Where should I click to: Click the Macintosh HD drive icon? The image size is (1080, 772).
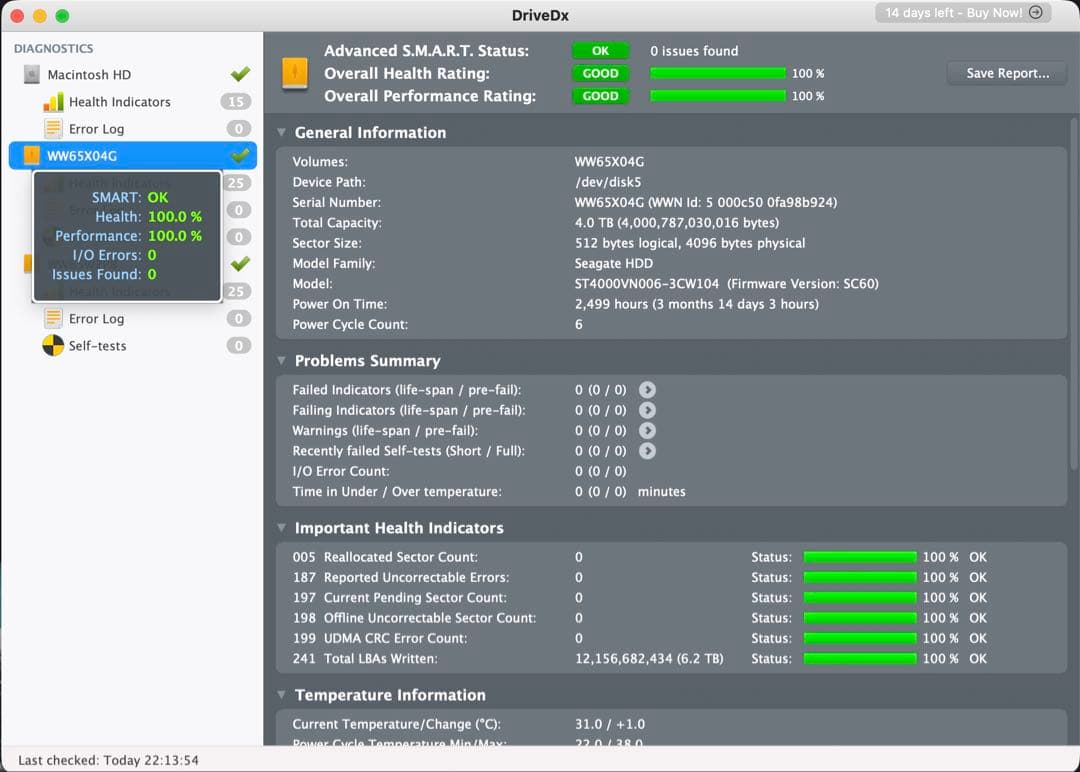coord(32,74)
